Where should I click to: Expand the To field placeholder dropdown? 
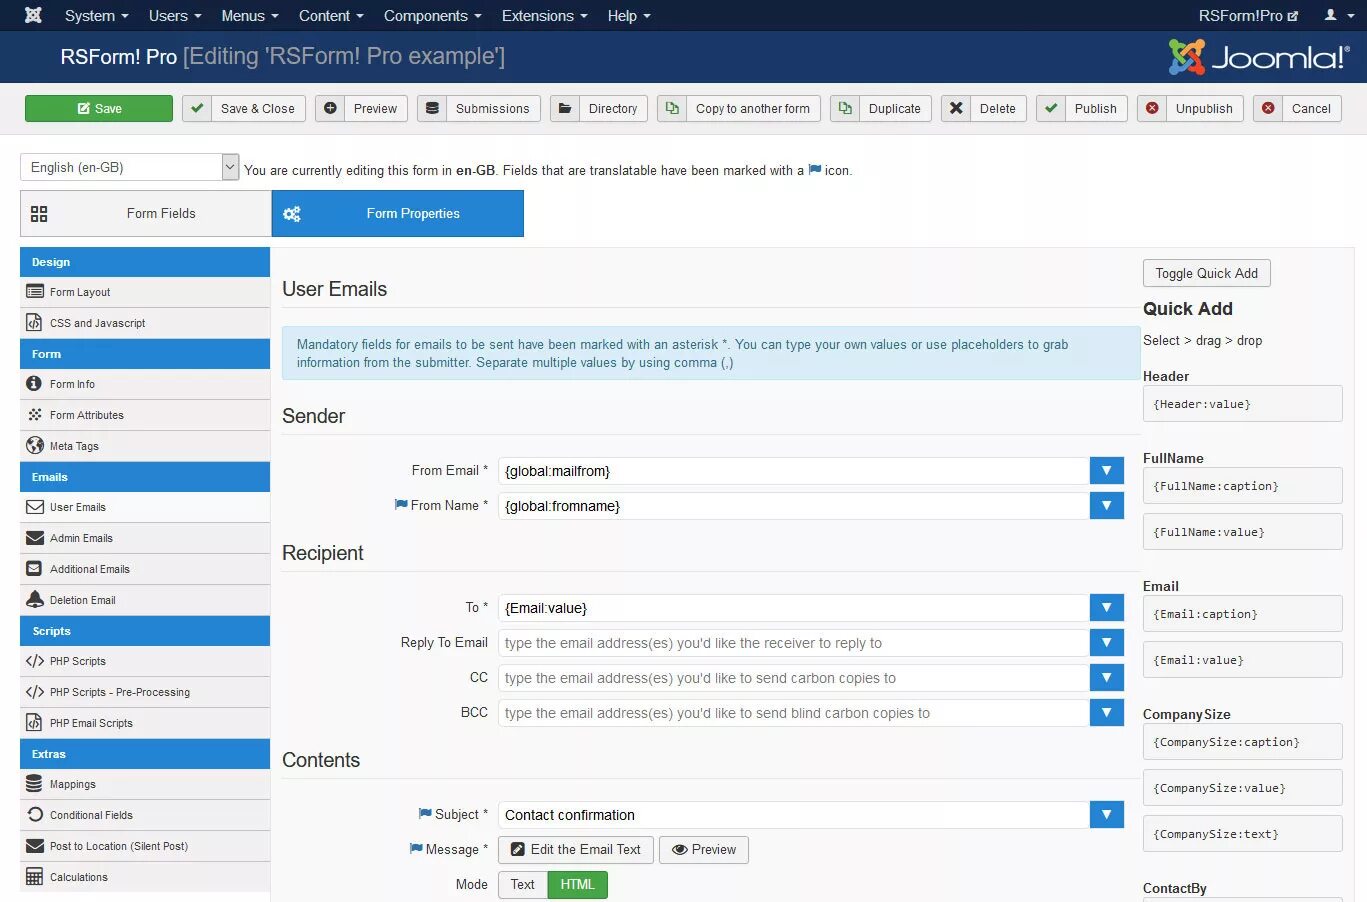1106,608
